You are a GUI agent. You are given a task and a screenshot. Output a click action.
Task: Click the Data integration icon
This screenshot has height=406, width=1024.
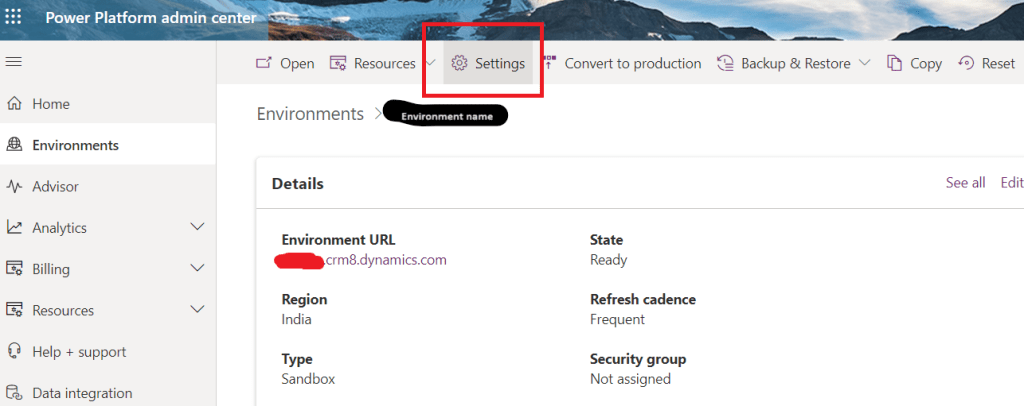click(x=14, y=393)
